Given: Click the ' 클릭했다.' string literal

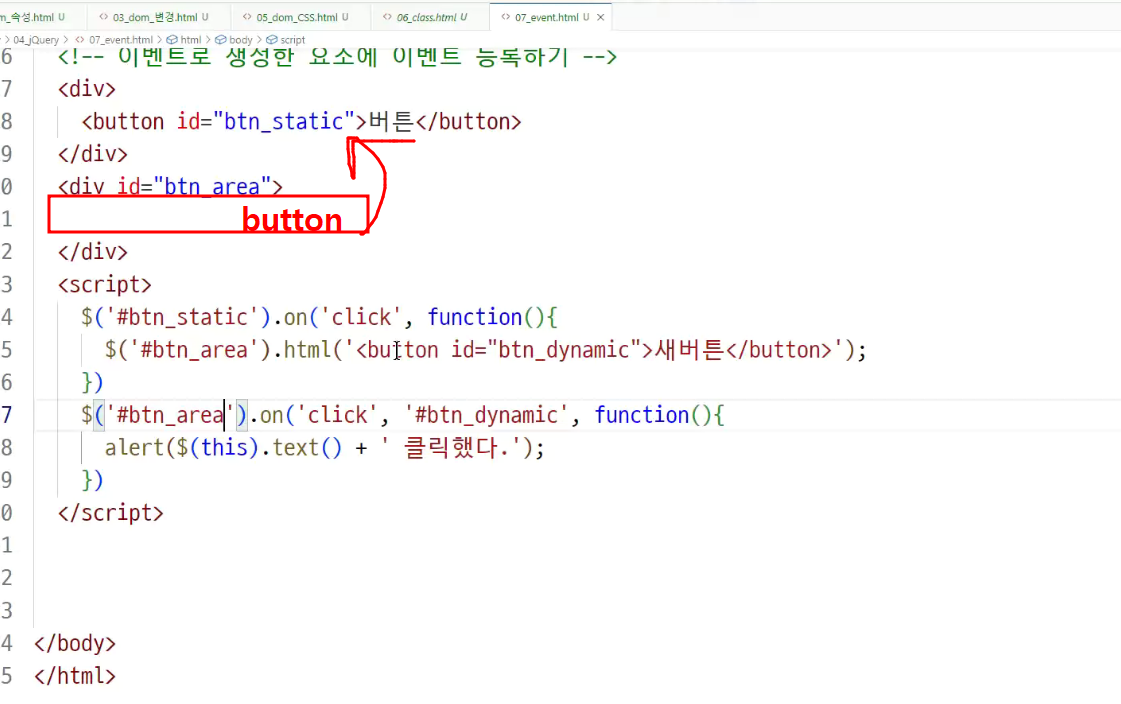Looking at the screenshot, I should (x=451, y=448).
